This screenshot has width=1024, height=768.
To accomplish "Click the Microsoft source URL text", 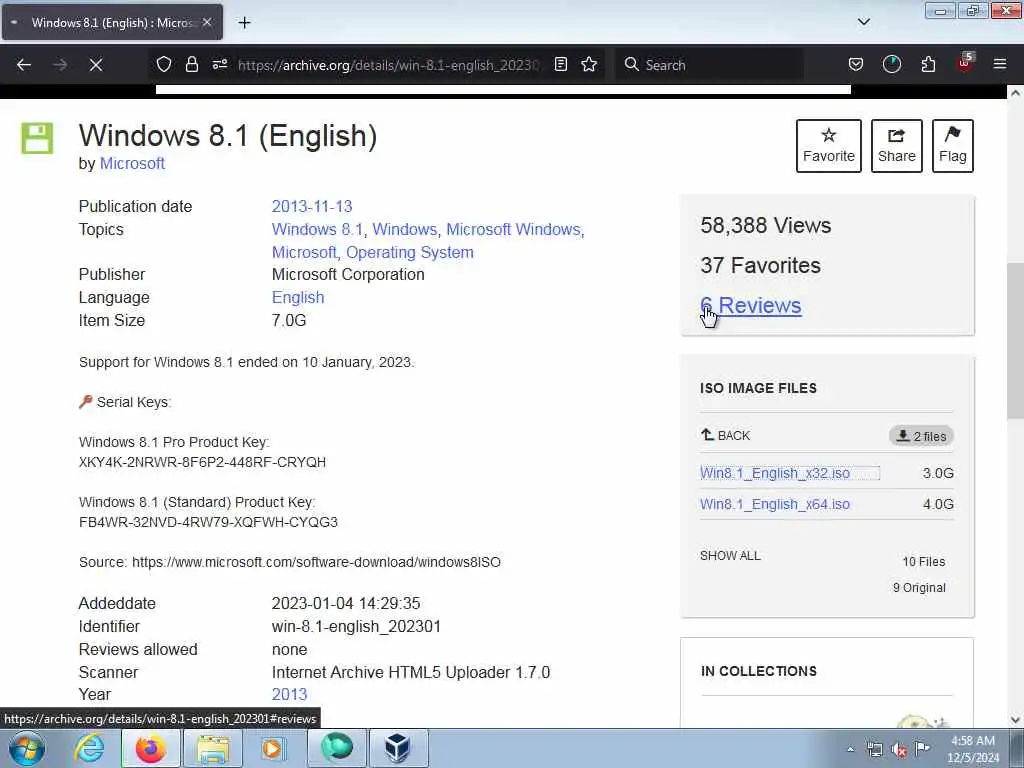I will (x=316, y=562).
